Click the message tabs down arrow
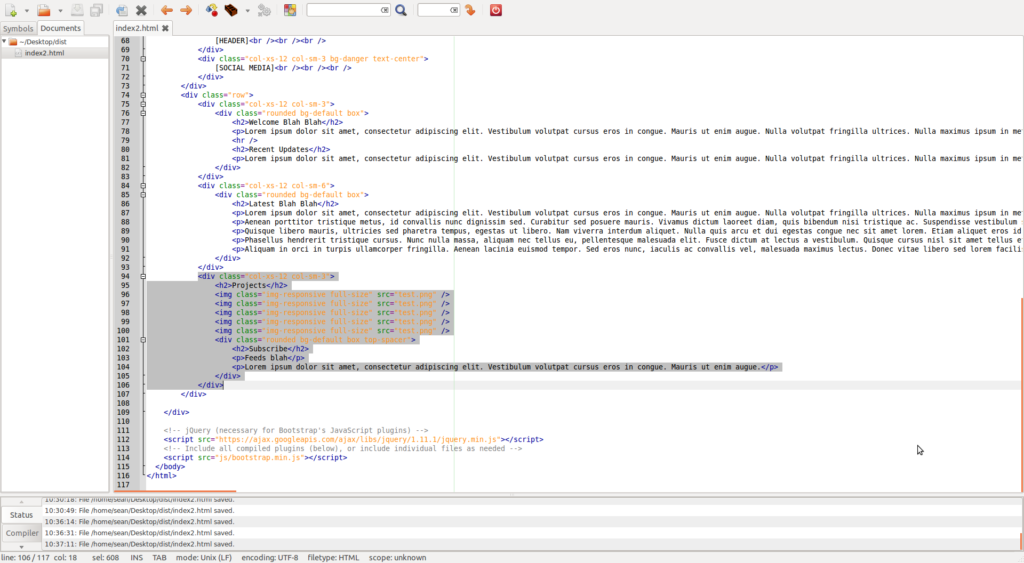This screenshot has width=1024, height=563. coord(21,547)
